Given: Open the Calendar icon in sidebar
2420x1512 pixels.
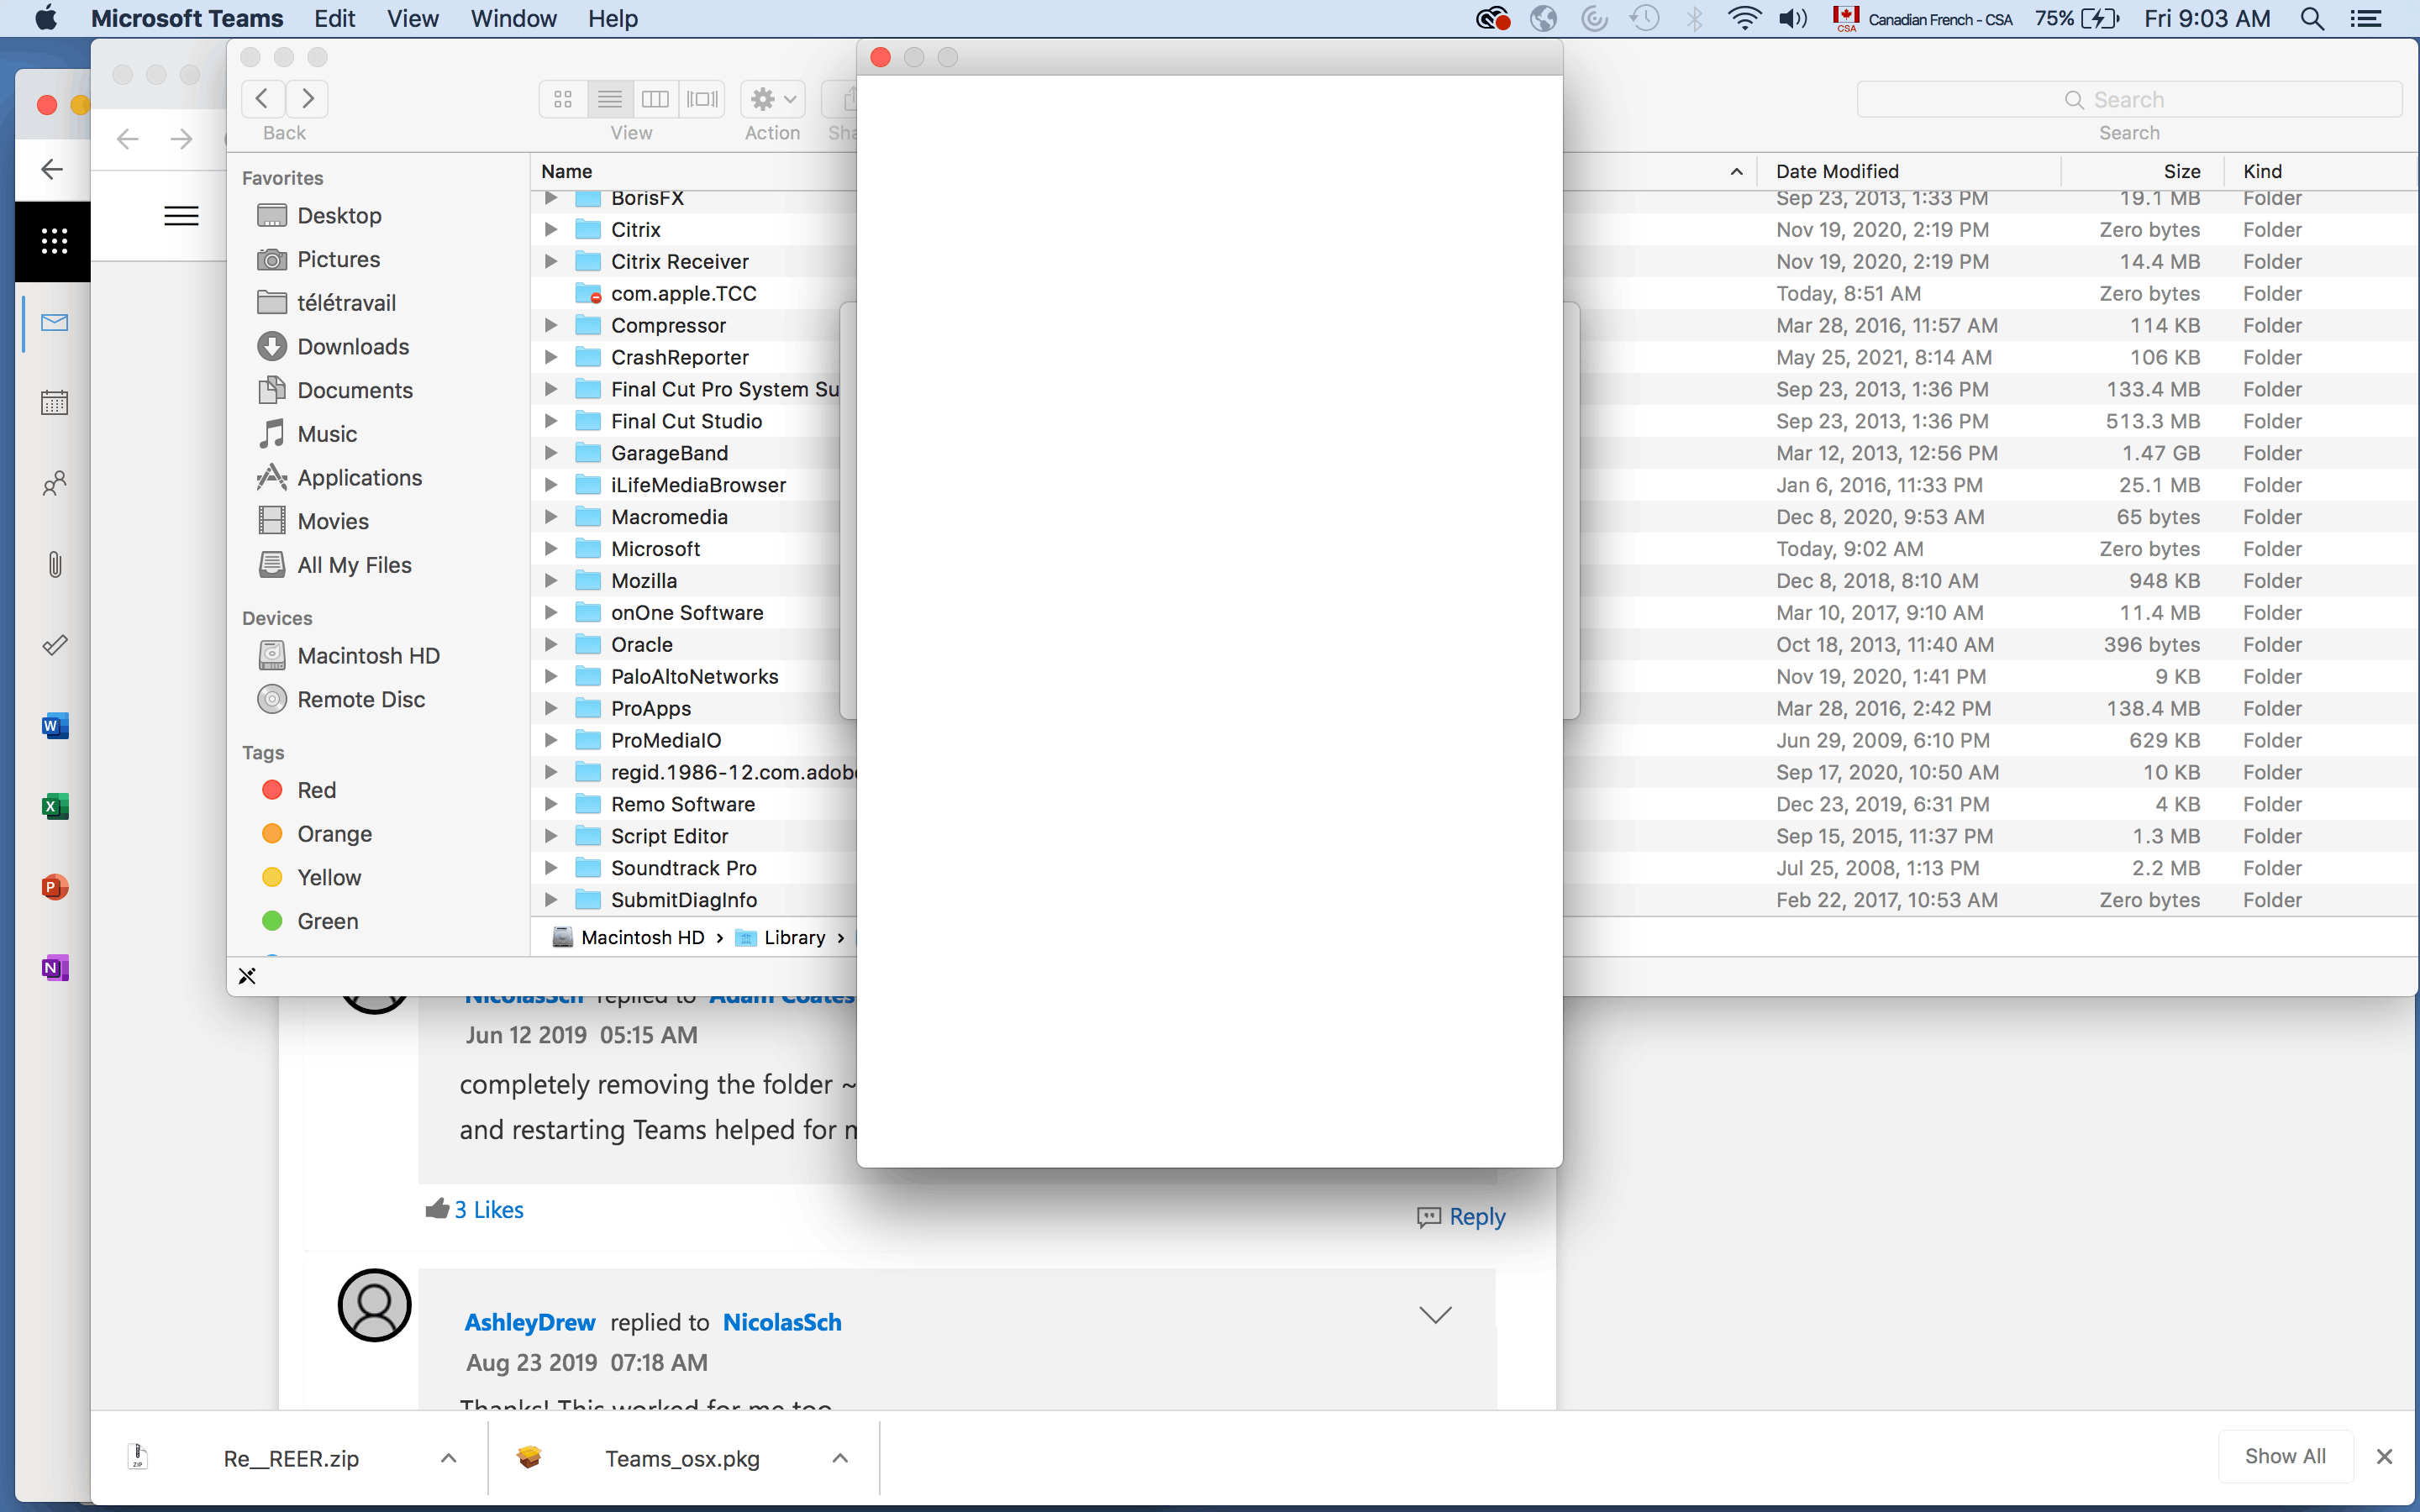Looking at the screenshot, I should [55, 403].
